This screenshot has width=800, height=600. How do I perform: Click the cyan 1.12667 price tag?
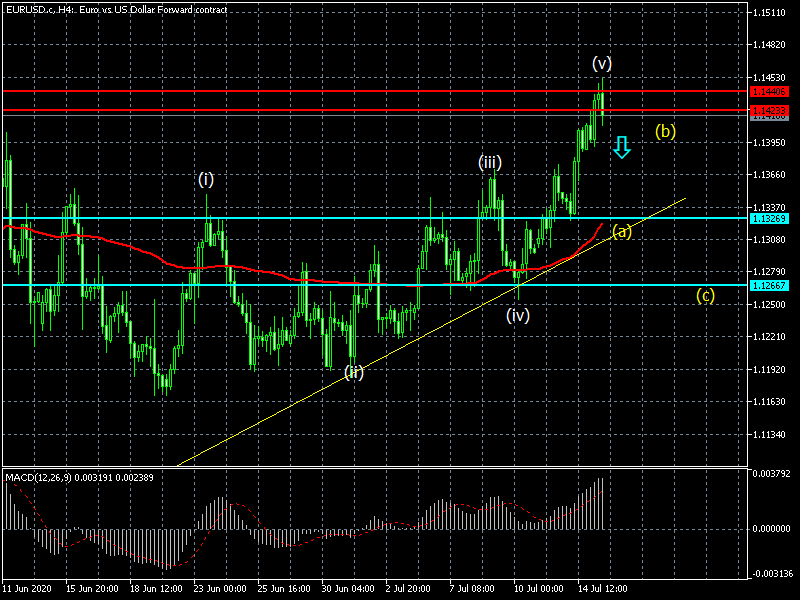[769, 285]
